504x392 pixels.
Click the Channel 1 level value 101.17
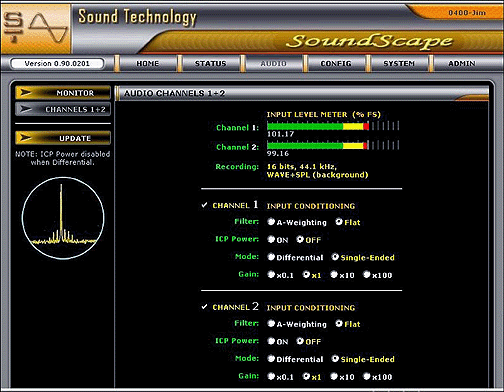pyautogui.click(x=280, y=134)
